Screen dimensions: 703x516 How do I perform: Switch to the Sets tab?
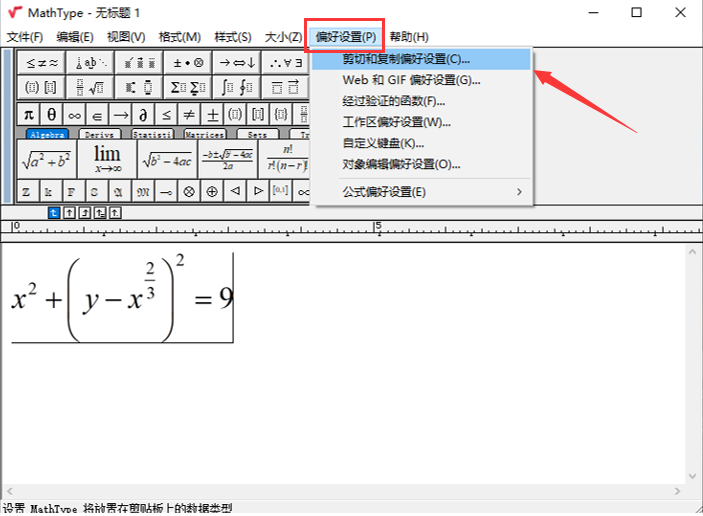257,134
